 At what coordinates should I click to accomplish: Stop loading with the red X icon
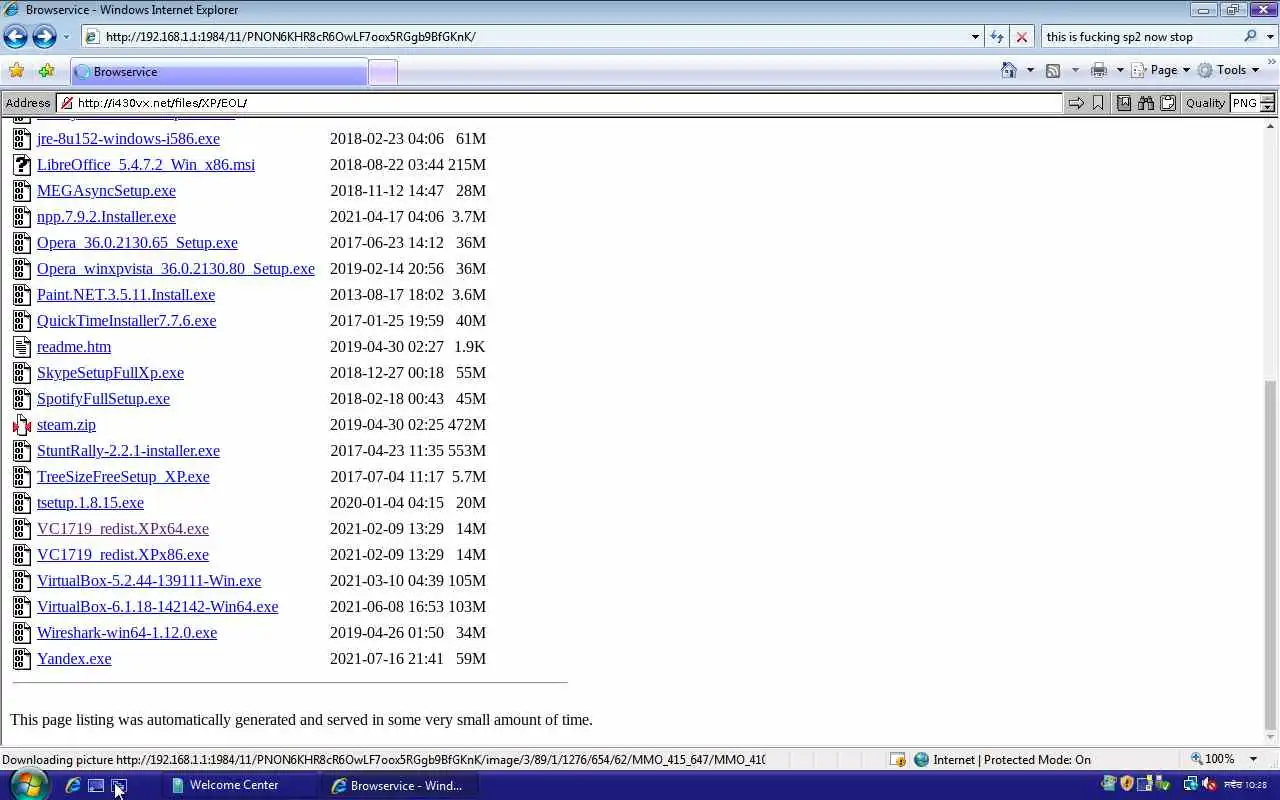click(1021, 37)
